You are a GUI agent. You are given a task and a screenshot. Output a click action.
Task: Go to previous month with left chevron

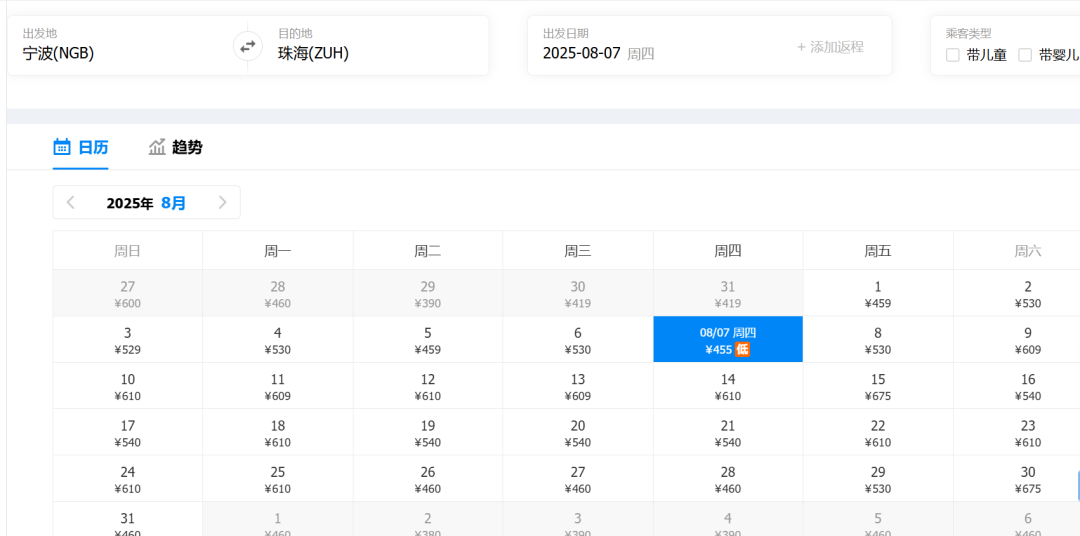(x=70, y=203)
